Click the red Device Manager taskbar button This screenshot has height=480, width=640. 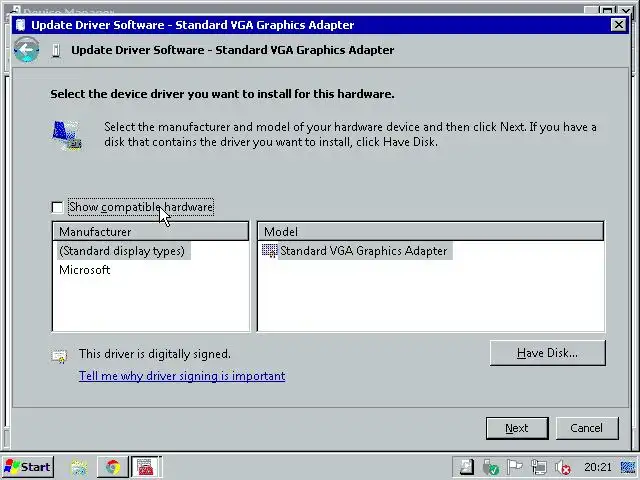pyautogui.click(x=146, y=467)
